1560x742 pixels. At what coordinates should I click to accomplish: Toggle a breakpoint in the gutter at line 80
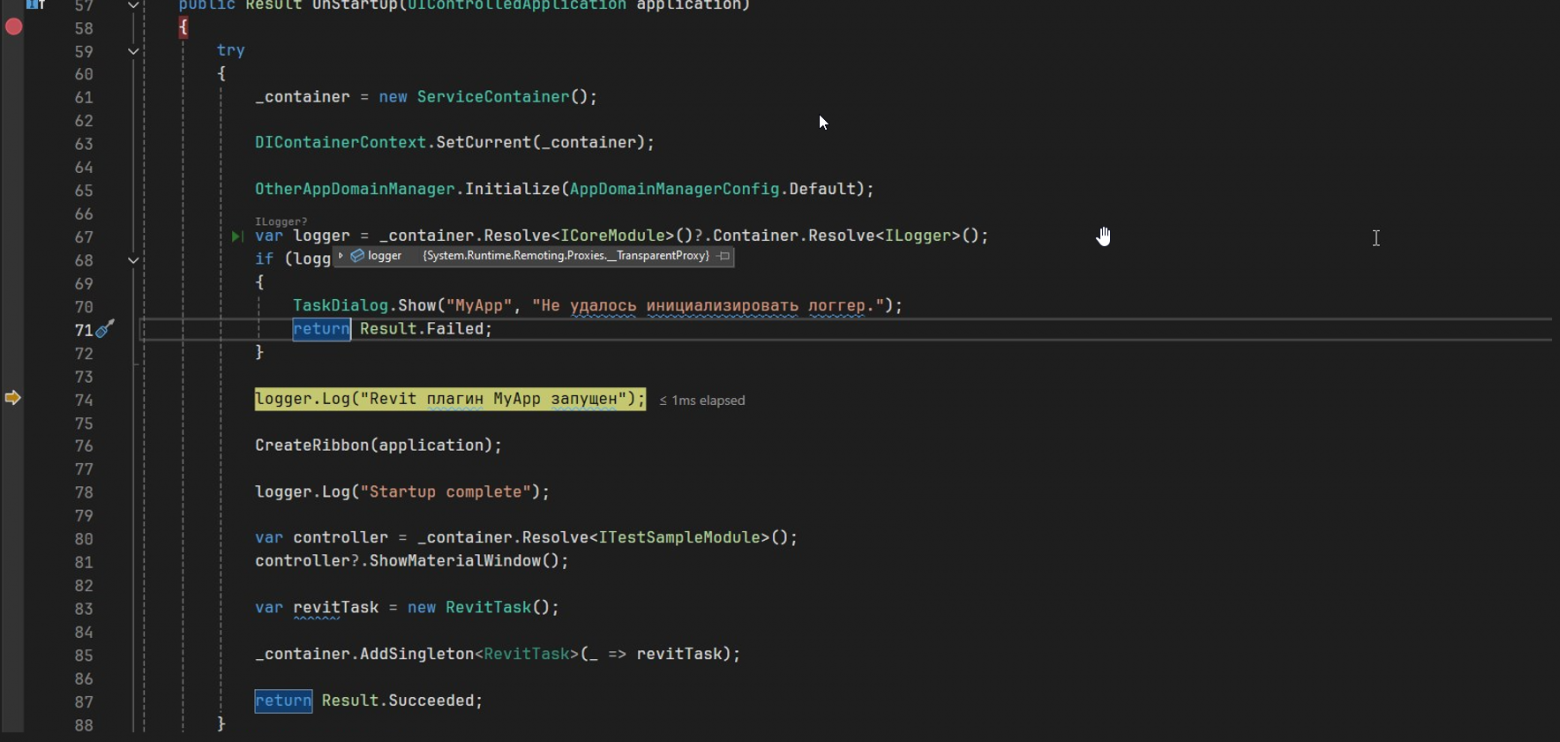pyautogui.click(x=13, y=537)
